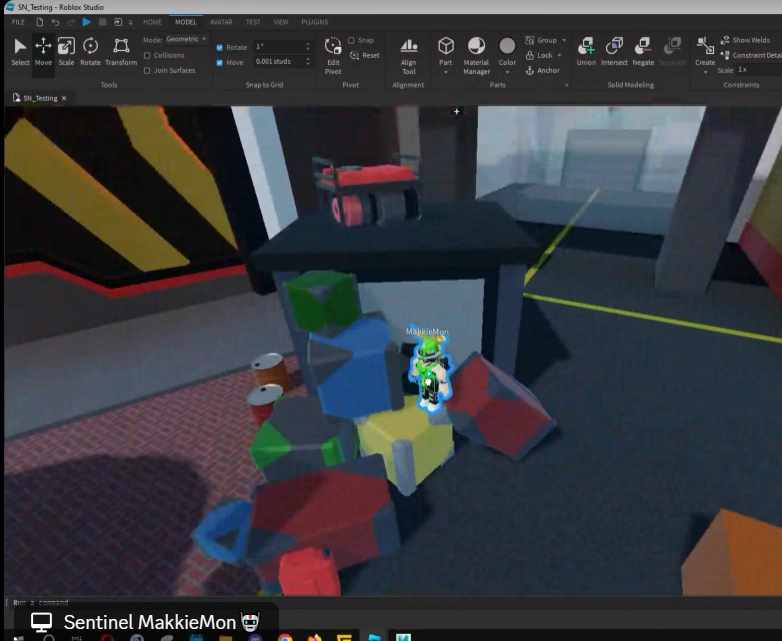The width and height of the screenshot is (782, 641).
Task: Toggle Constraint Details
Action: pos(751,55)
